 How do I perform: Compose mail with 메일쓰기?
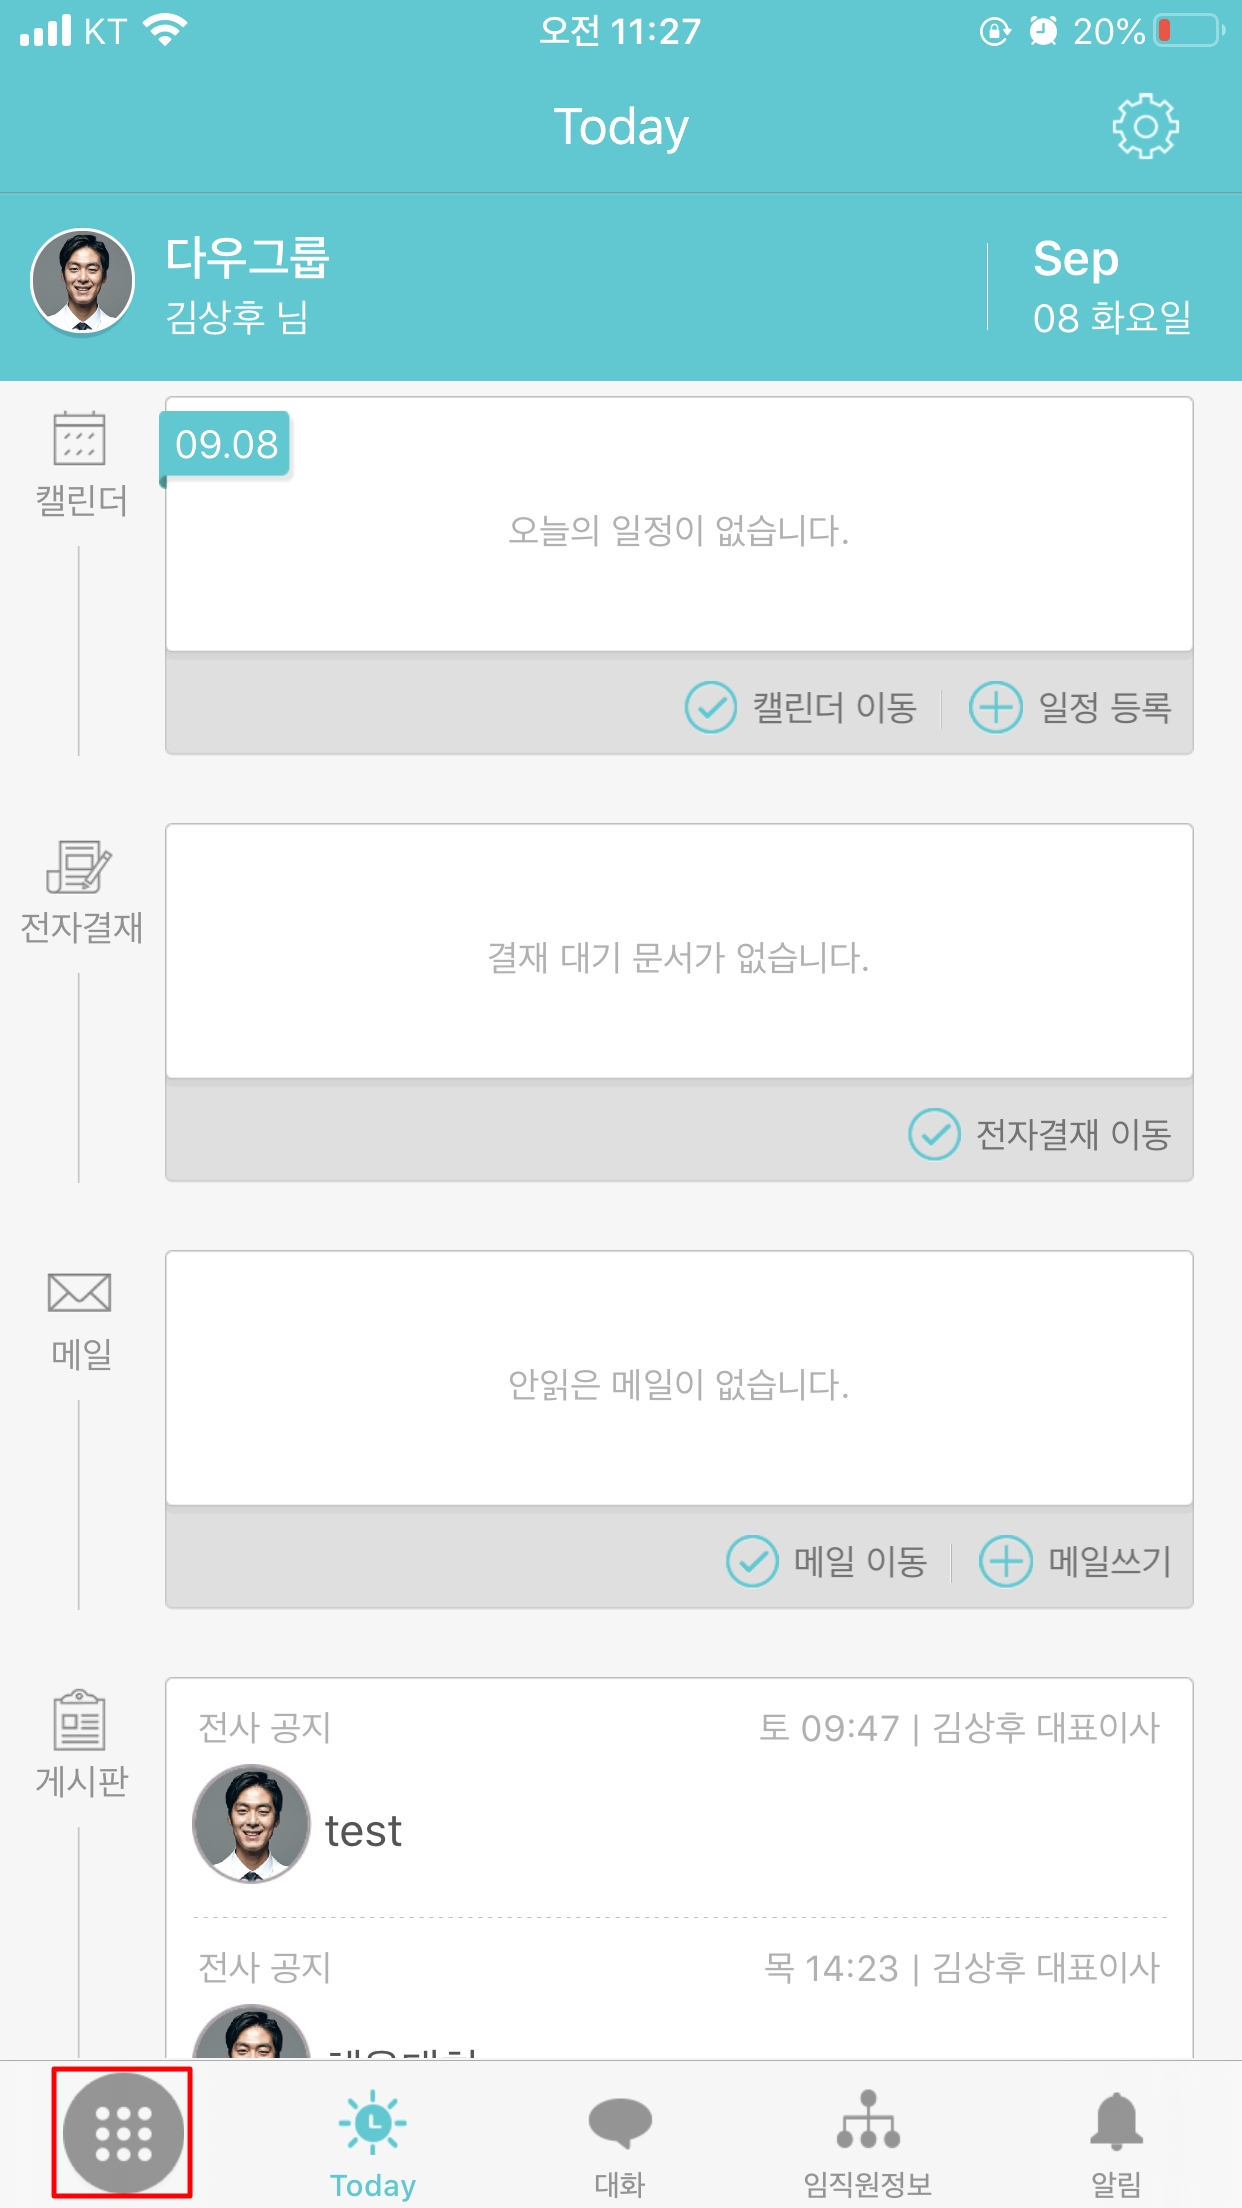click(1076, 1561)
